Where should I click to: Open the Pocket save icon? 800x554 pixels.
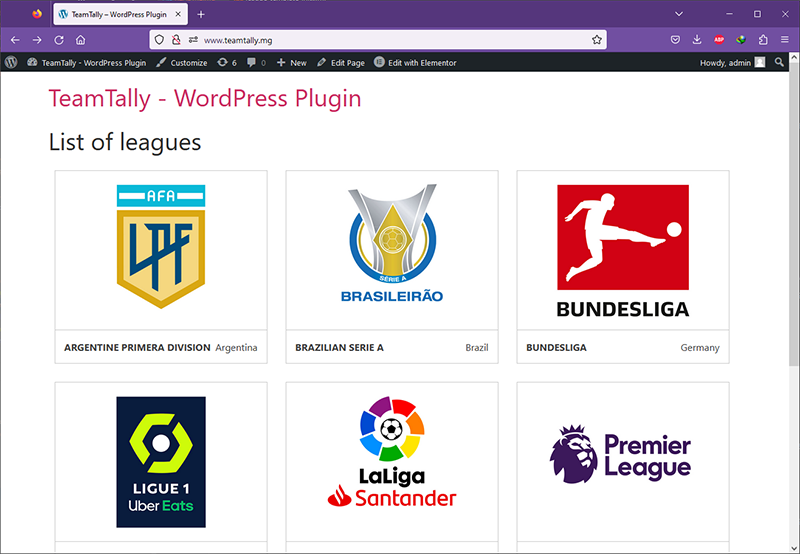pos(675,40)
